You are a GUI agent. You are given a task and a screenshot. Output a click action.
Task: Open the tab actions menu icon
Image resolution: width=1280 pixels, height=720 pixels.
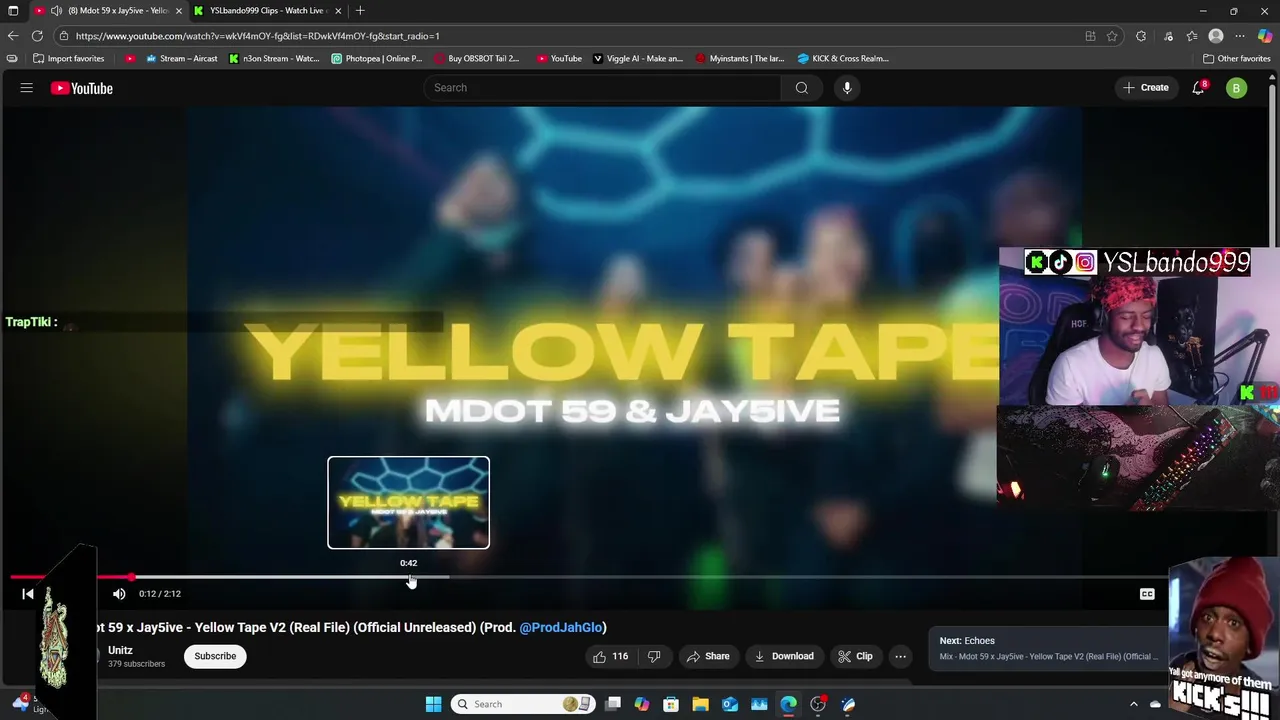pos(13,11)
